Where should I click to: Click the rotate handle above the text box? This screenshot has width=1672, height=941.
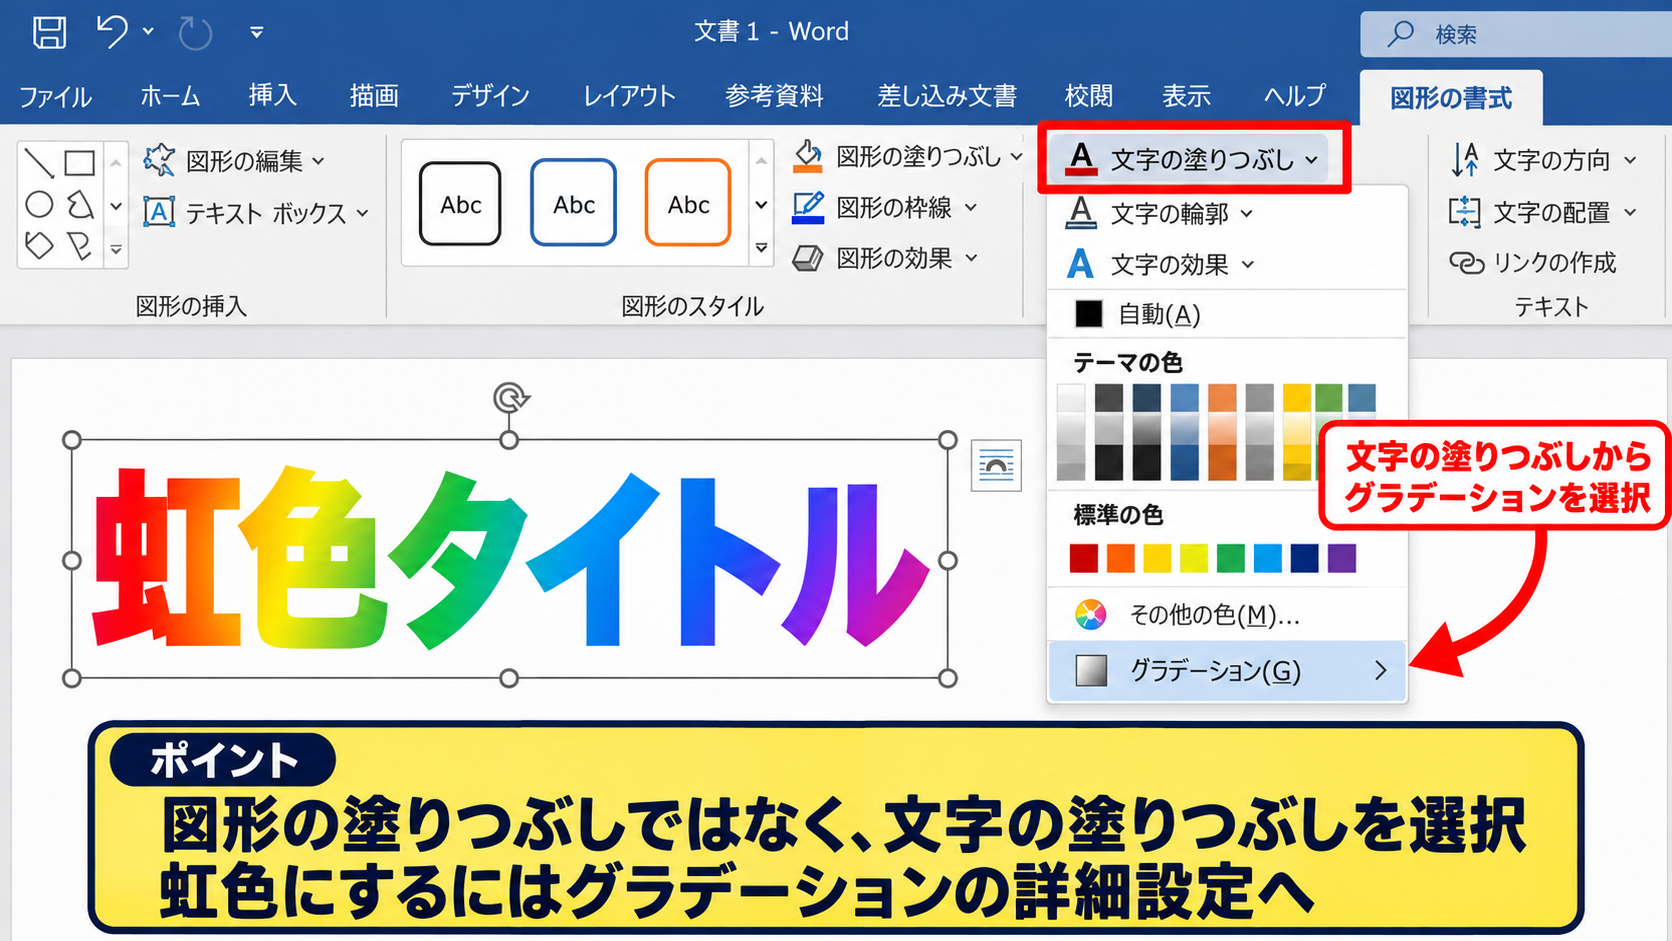tap(510, 398)
